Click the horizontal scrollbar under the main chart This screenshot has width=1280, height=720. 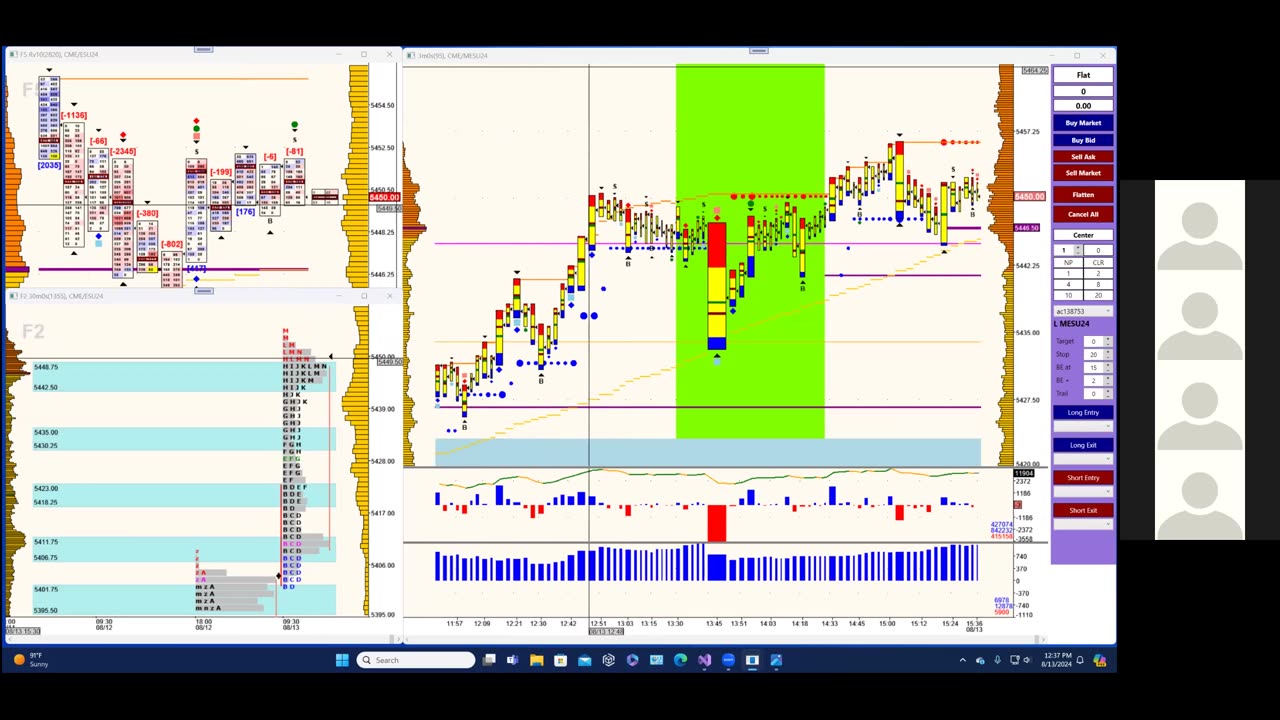pos(725,639)
